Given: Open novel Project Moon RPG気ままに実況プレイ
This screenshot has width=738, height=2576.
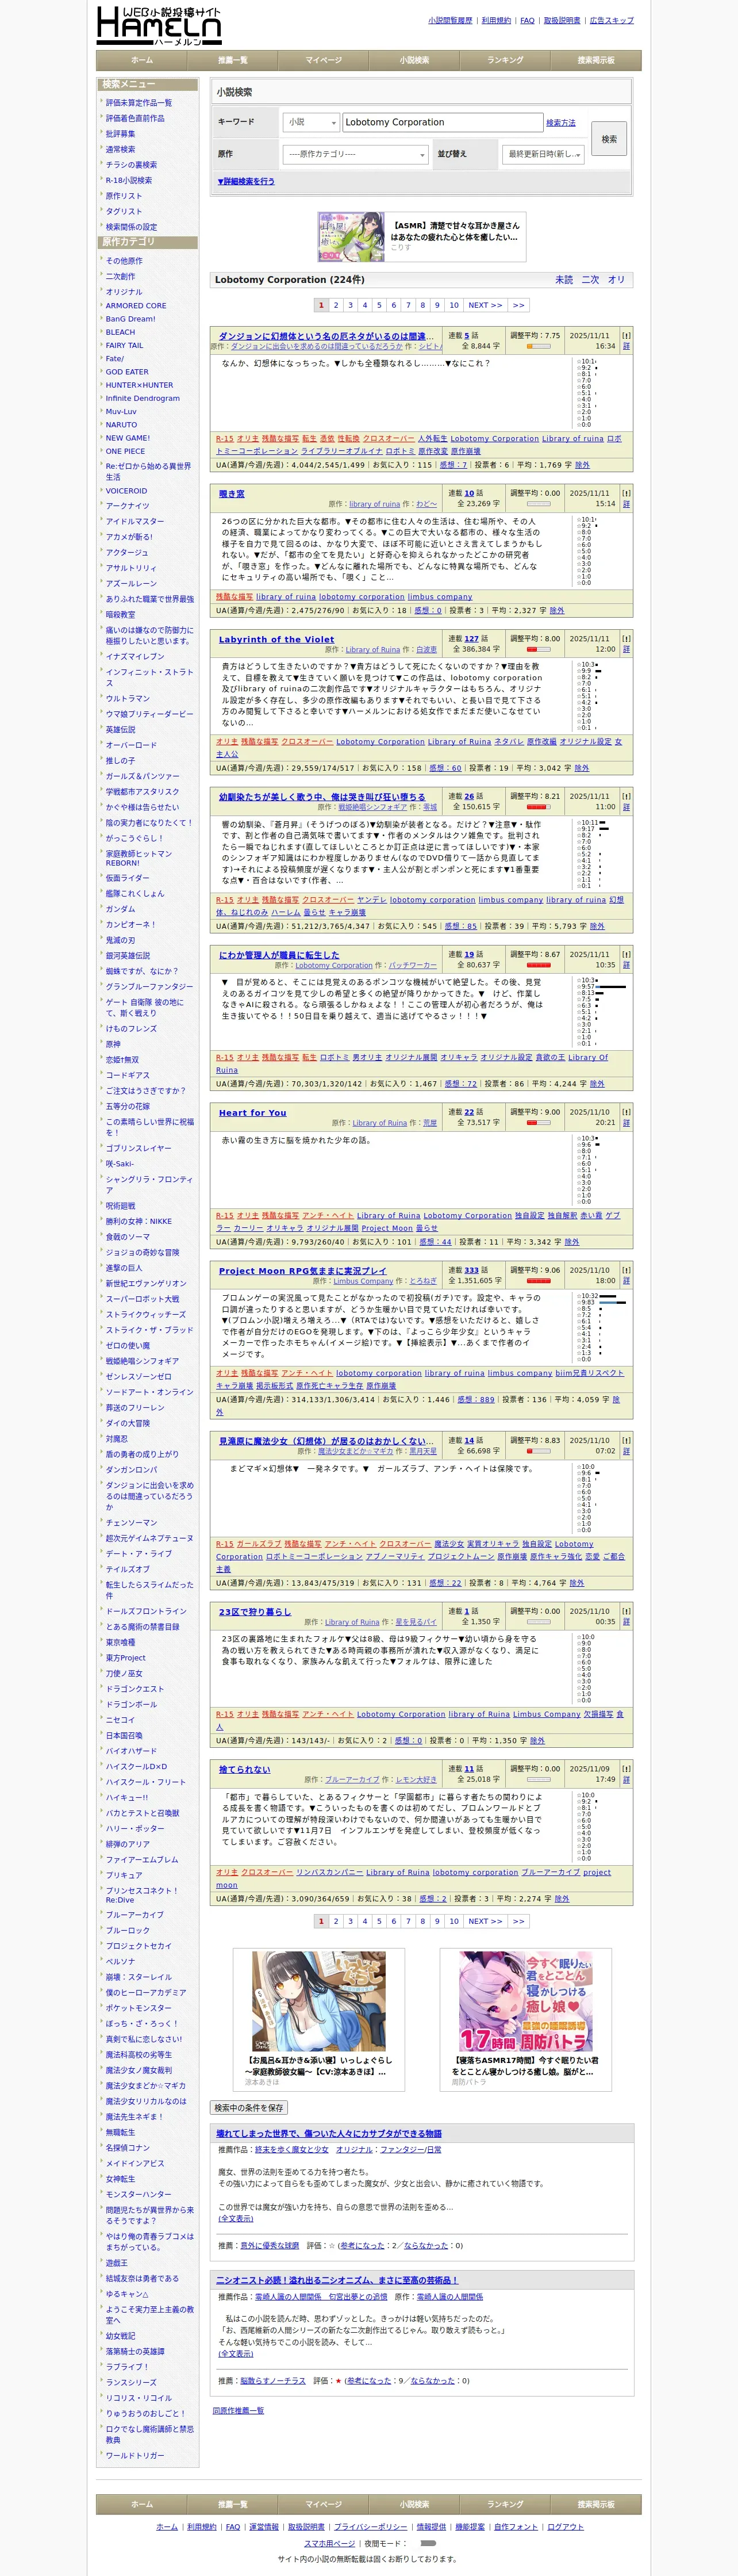Looking at the screenshot, I should point(302,1270).
